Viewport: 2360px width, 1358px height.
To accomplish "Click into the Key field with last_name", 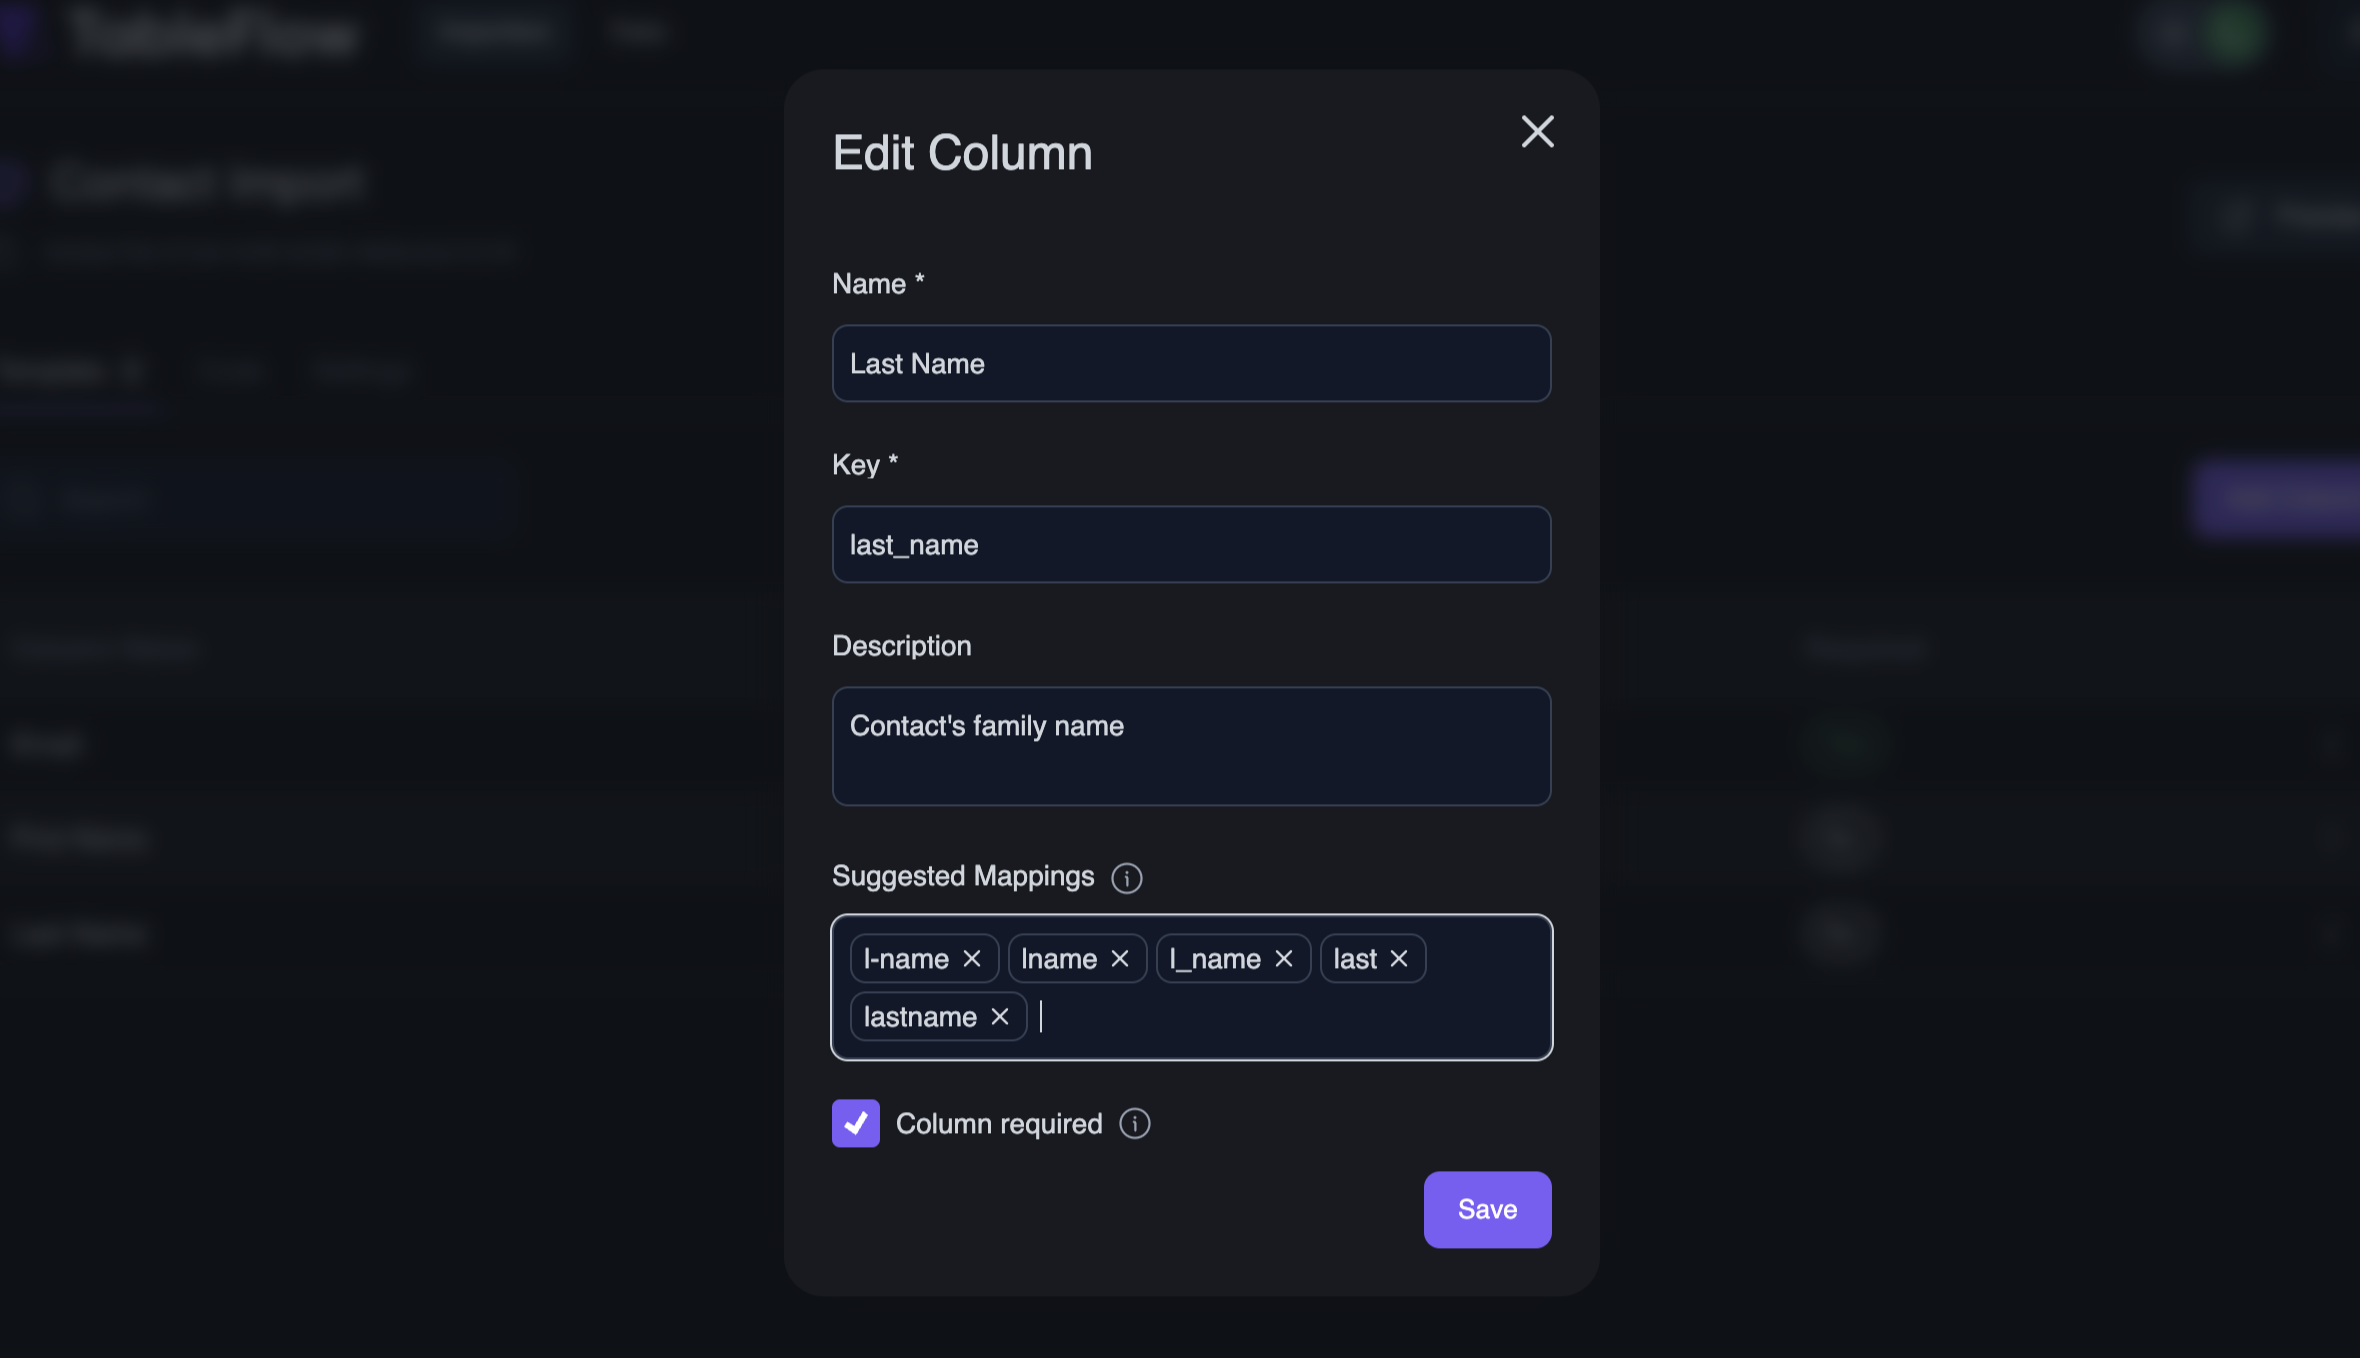I will click(x=1190, y=545).
